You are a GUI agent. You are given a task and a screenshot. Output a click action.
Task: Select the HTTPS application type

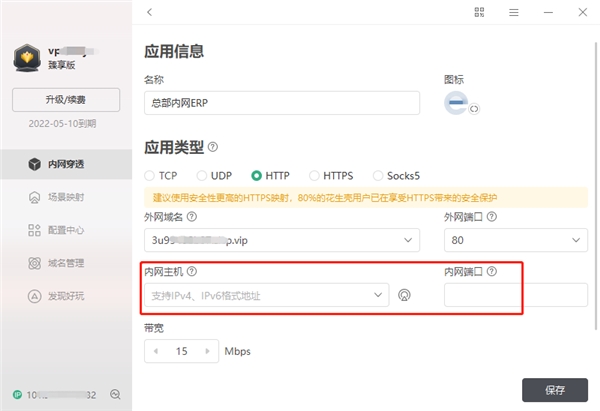point(331,176)
